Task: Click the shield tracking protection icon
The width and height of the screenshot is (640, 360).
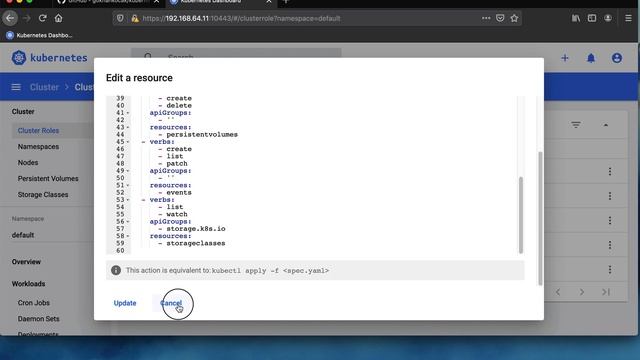Action: point(120,18)
